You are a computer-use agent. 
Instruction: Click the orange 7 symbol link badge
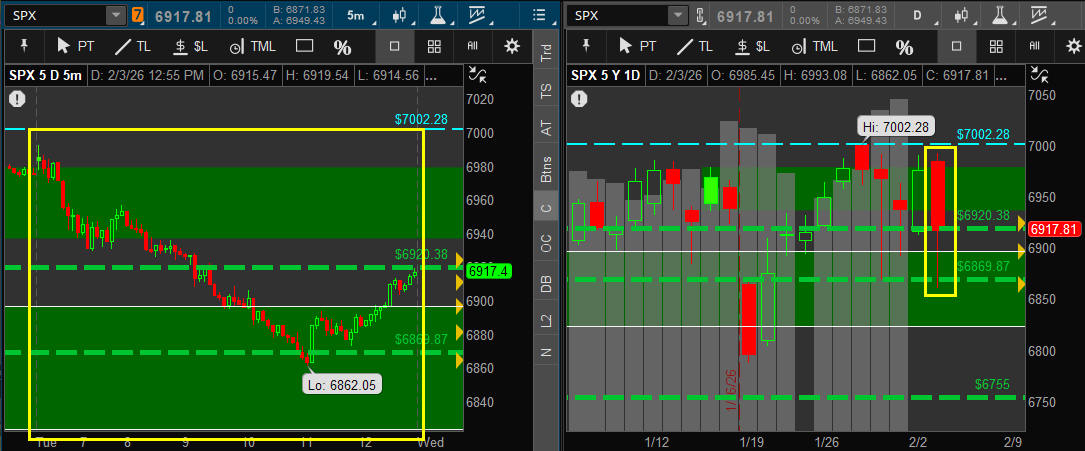[x=138, y=15]
